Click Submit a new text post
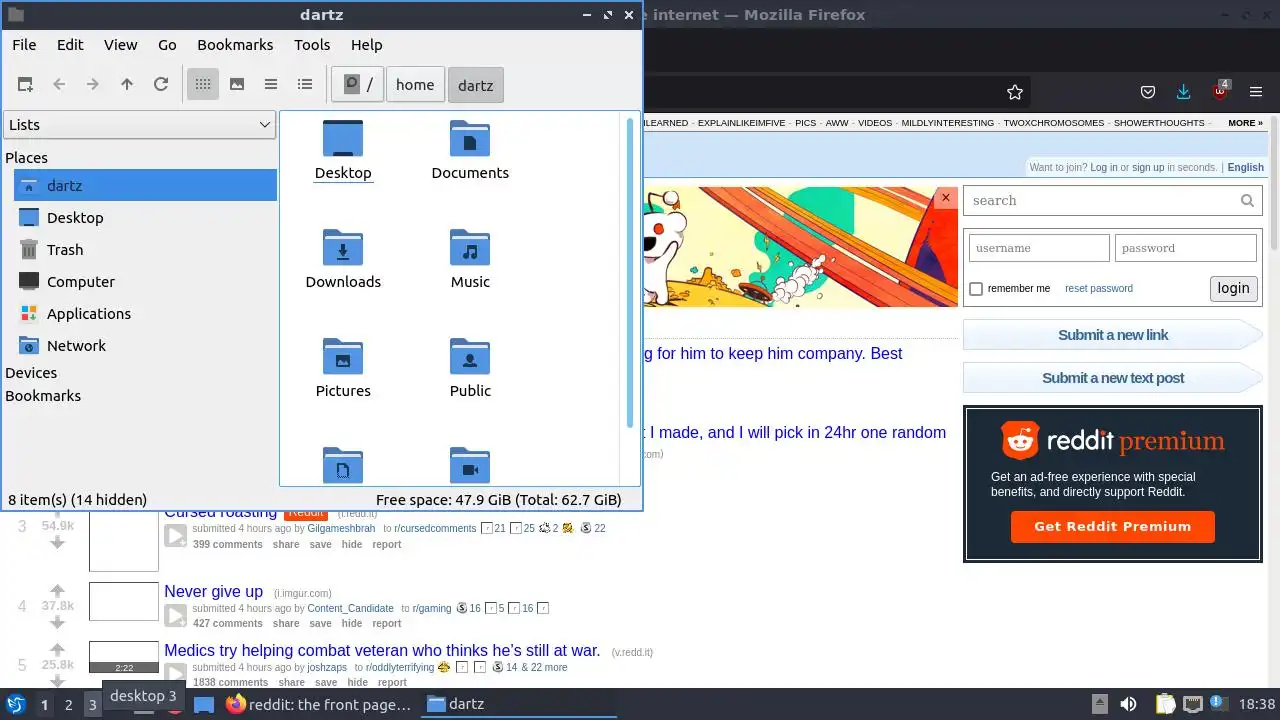This screenshot has height=720, width=1280. pyautogui.click(x=1113, y=378)
